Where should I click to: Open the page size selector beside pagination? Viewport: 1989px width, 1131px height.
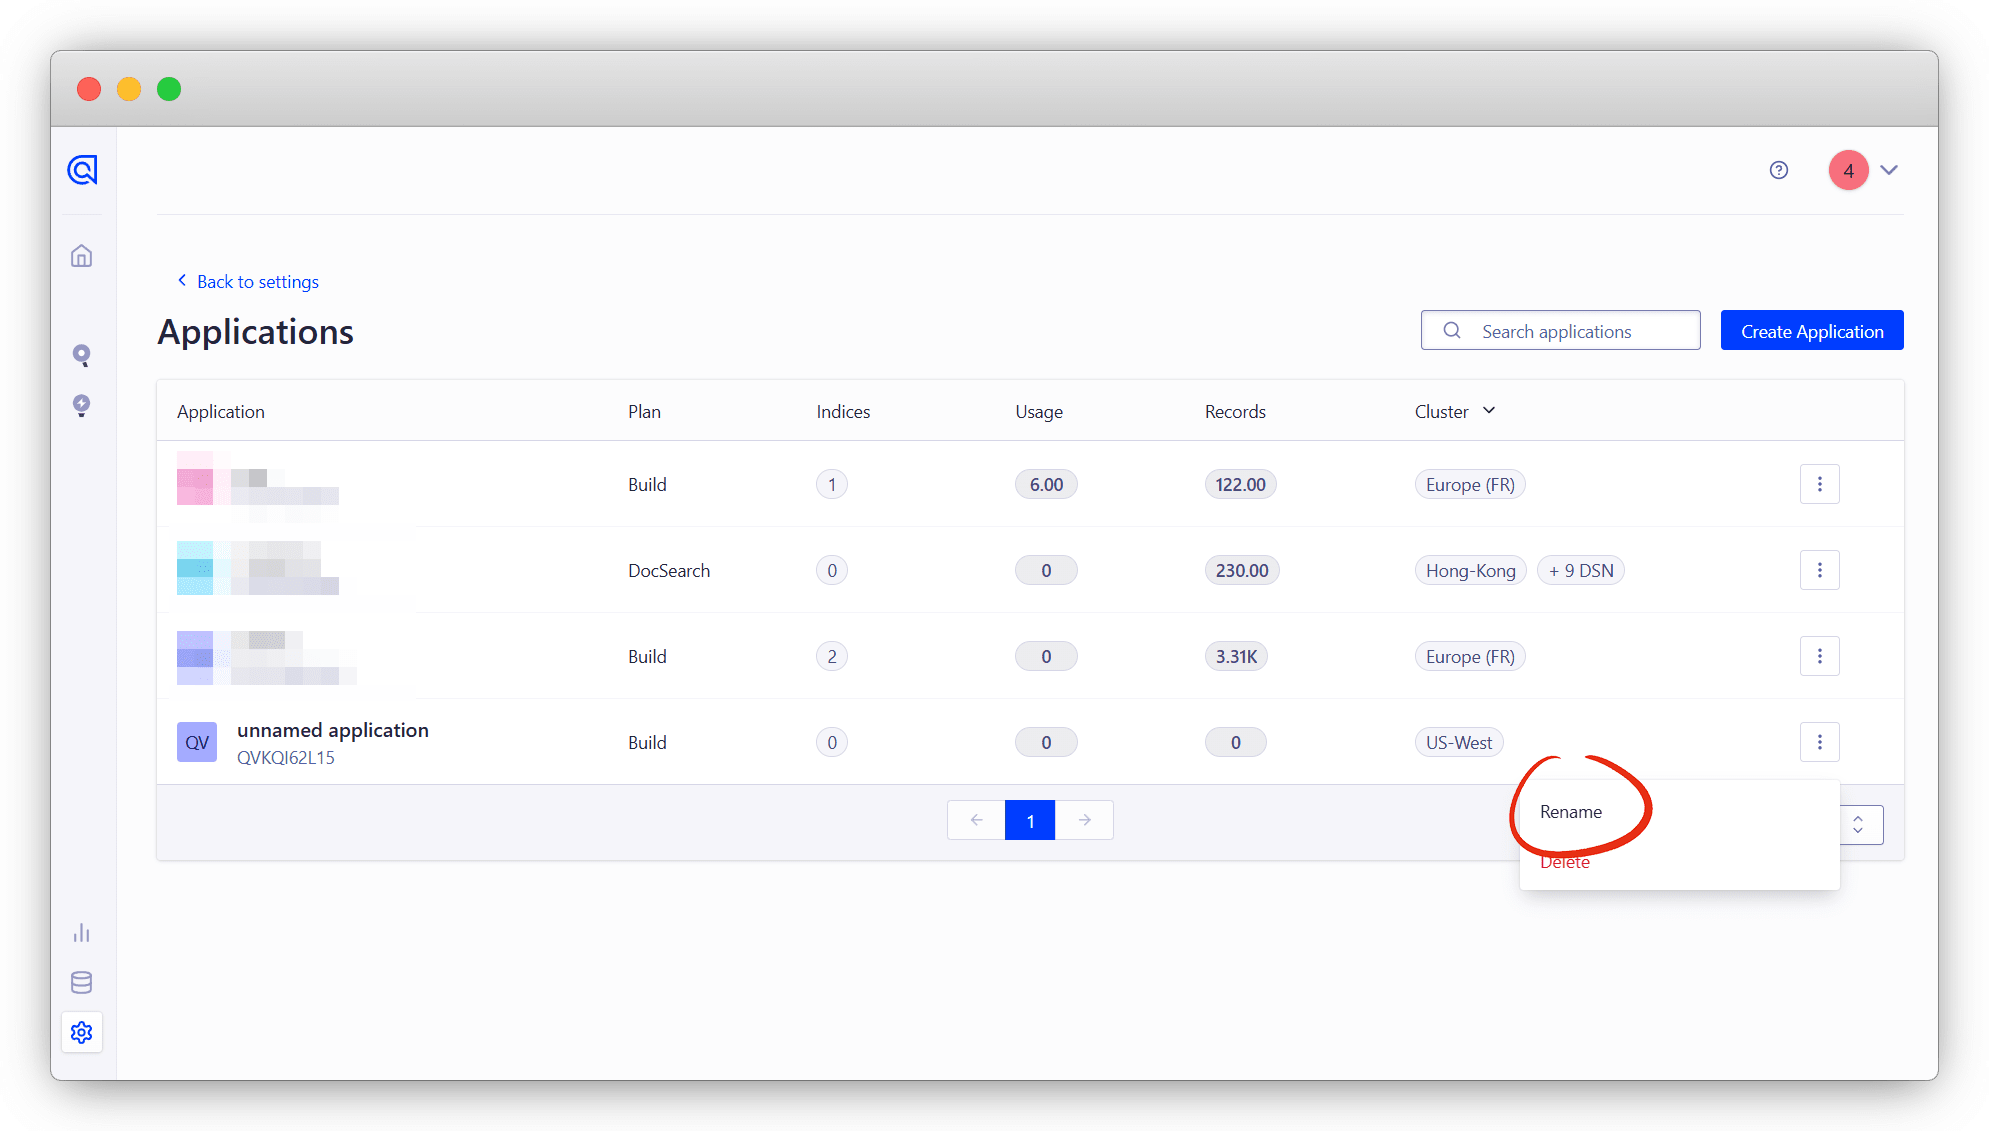click(1860, 825)
